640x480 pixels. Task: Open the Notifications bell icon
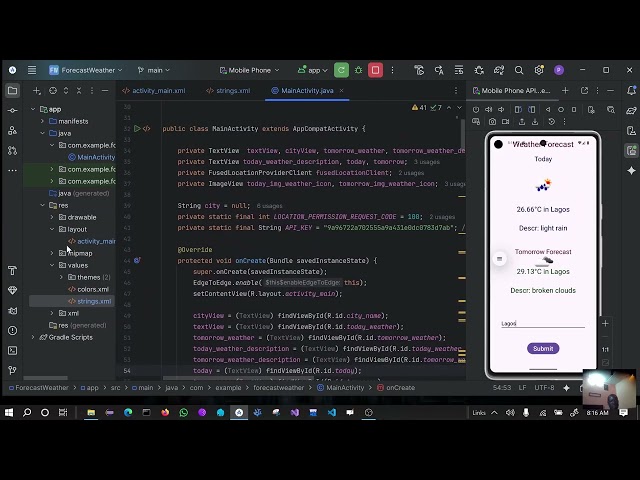point(631,91)
